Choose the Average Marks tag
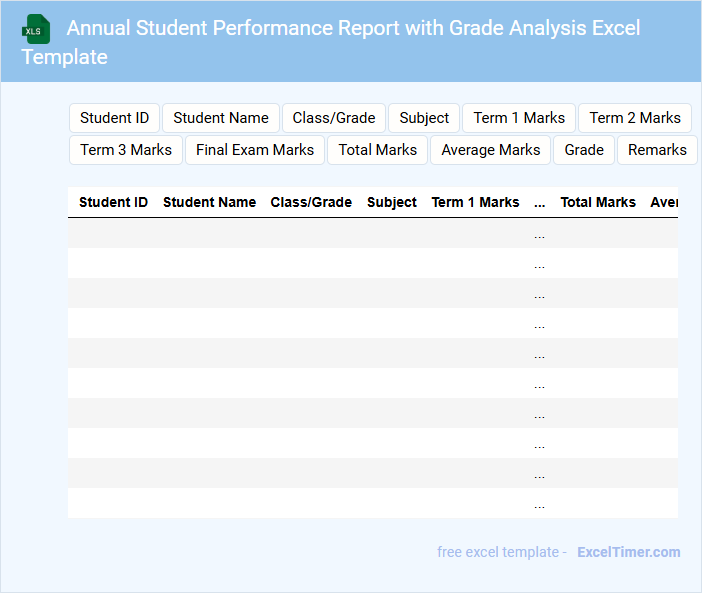The image size is (702, 593). [x=491, y=150]
